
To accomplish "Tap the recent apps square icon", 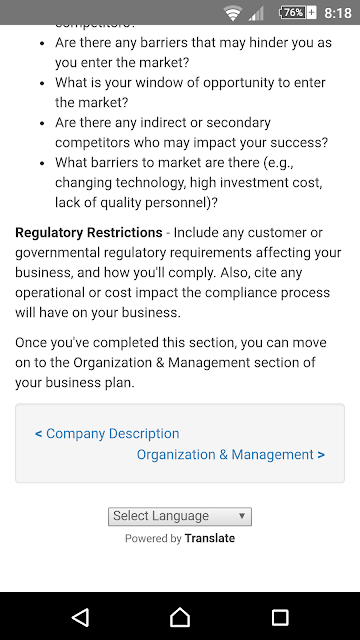I will (280, 617).
